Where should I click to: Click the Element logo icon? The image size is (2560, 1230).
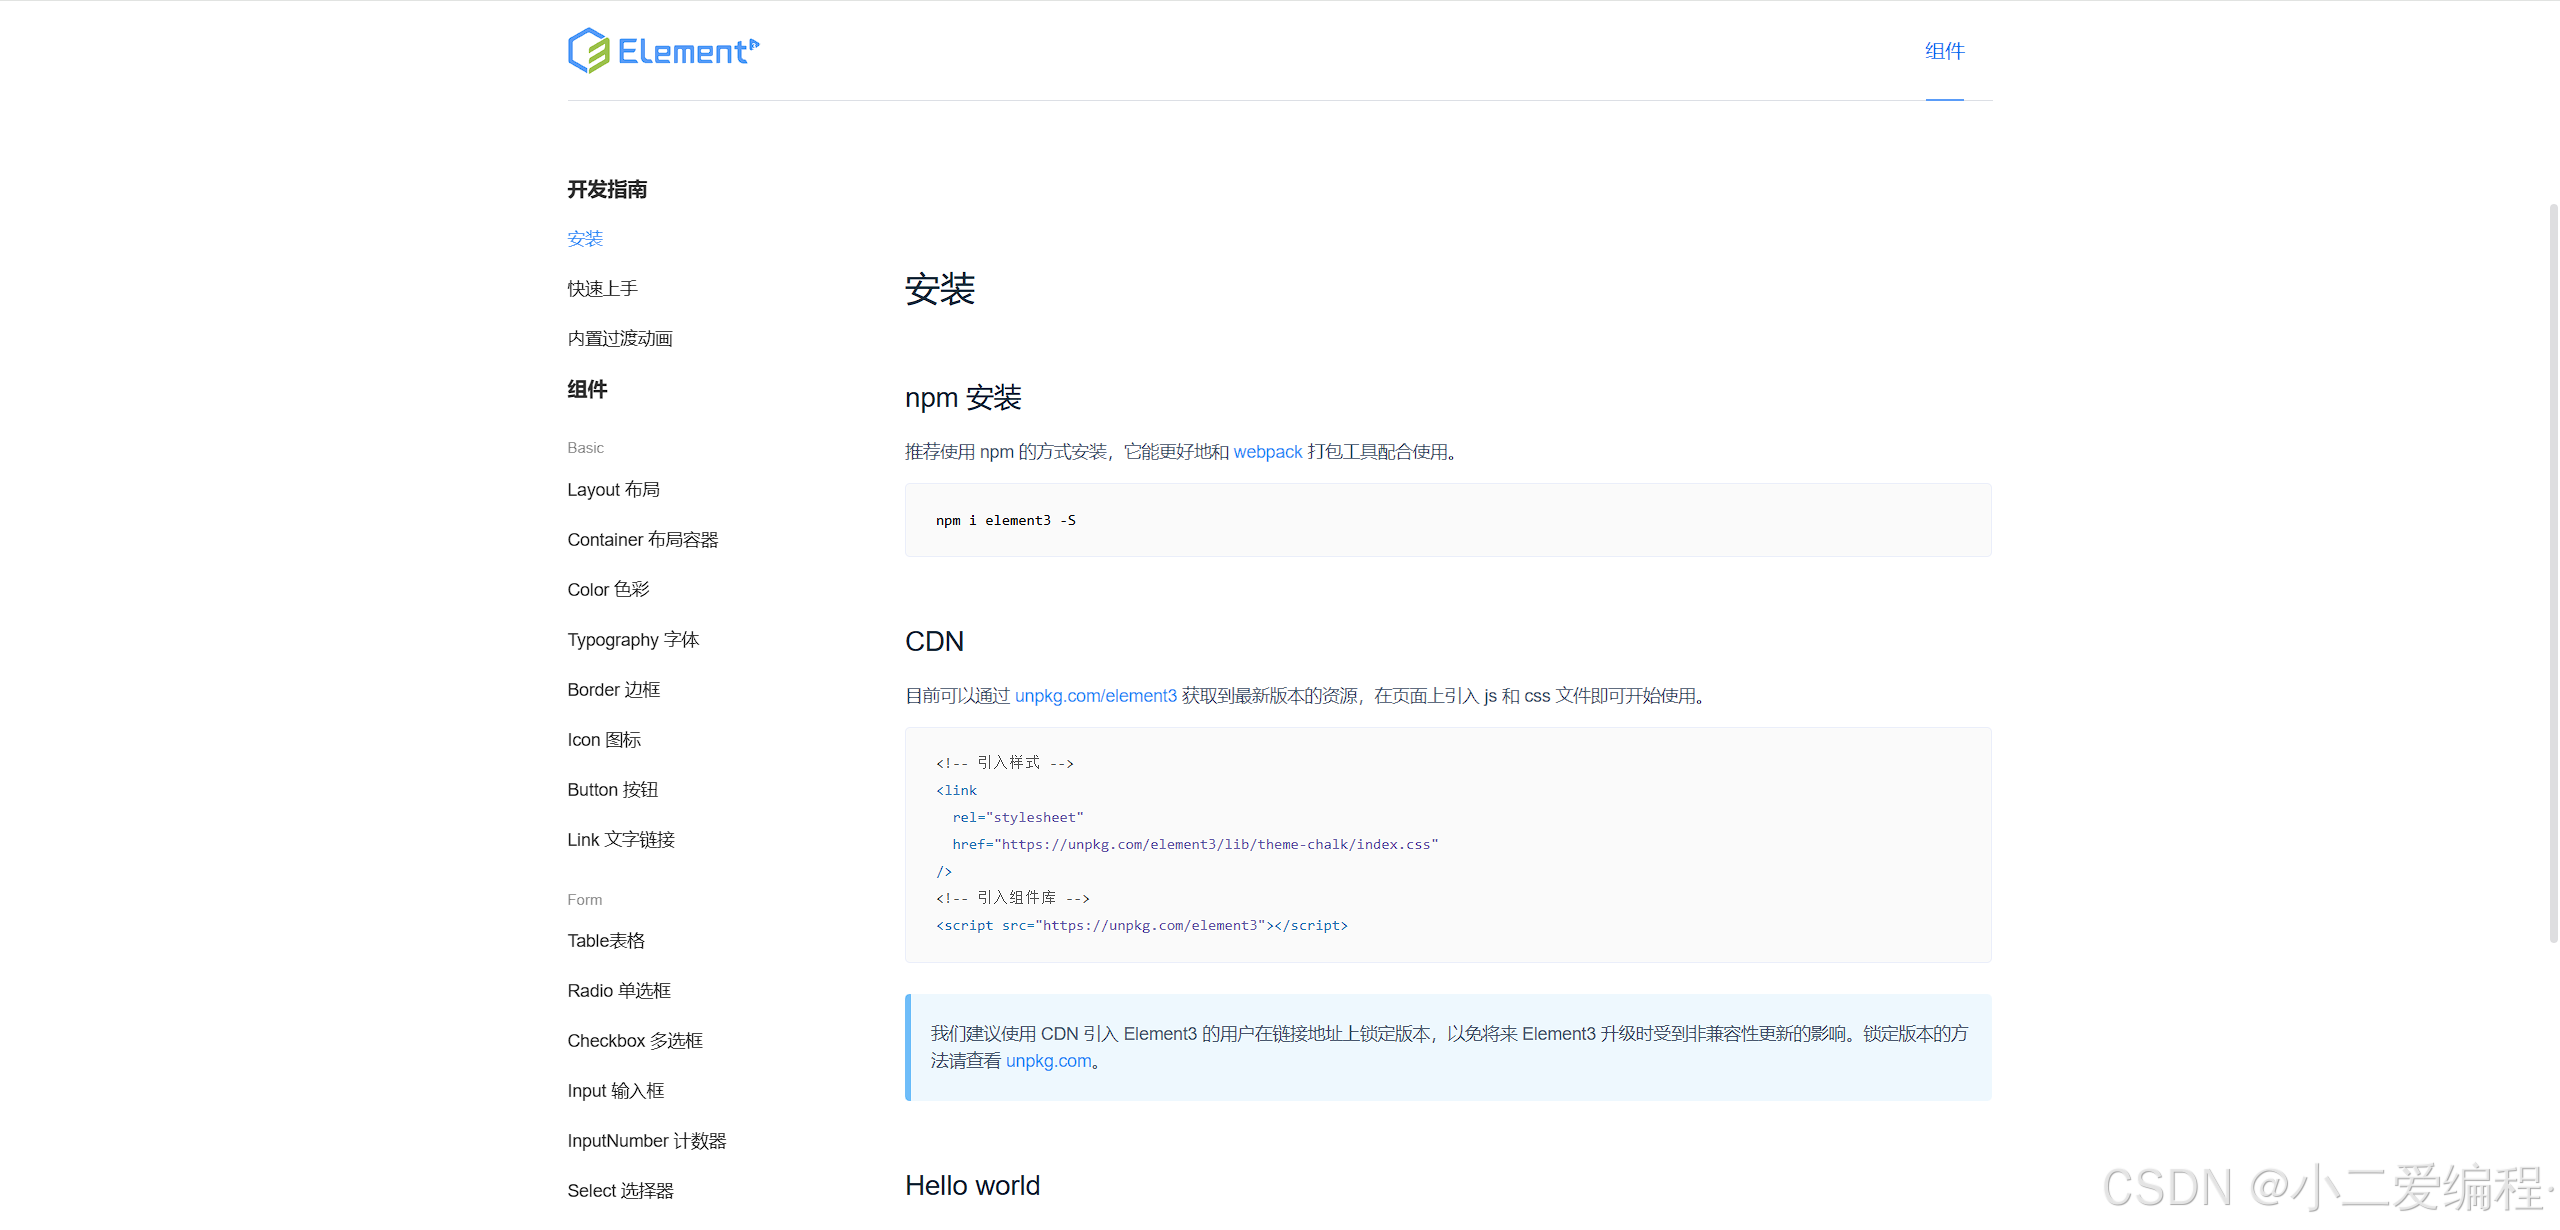[589, 51]
